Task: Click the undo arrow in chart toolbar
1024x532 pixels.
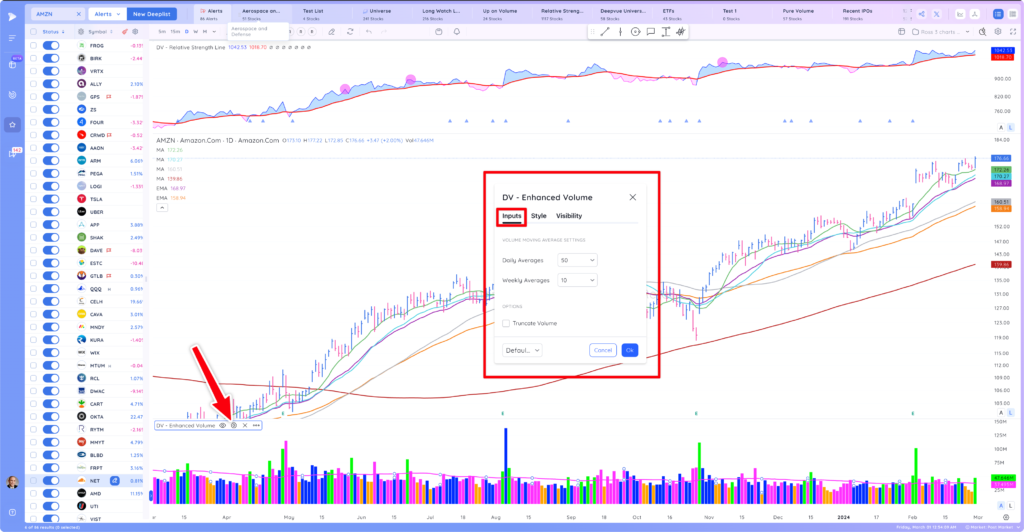Action: [369, 31]
